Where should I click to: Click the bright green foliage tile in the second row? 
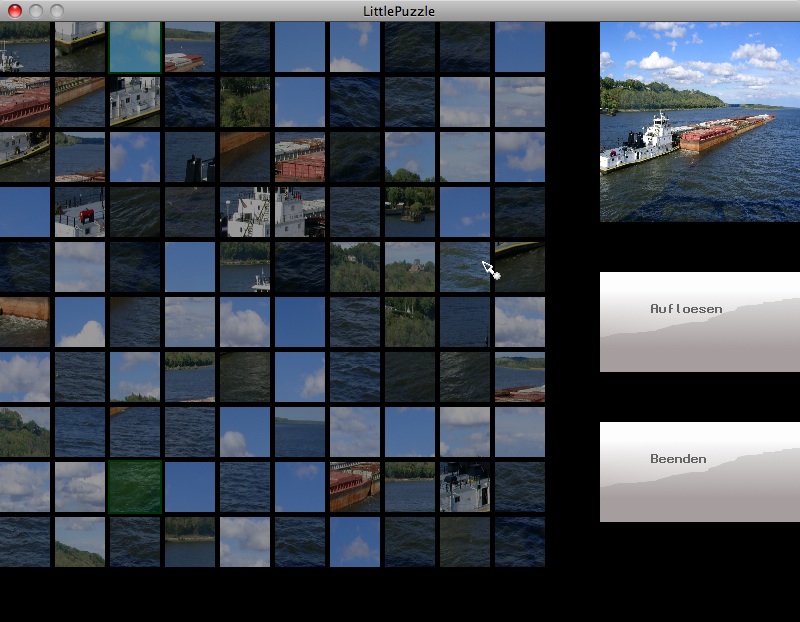(x=245, y=102)
